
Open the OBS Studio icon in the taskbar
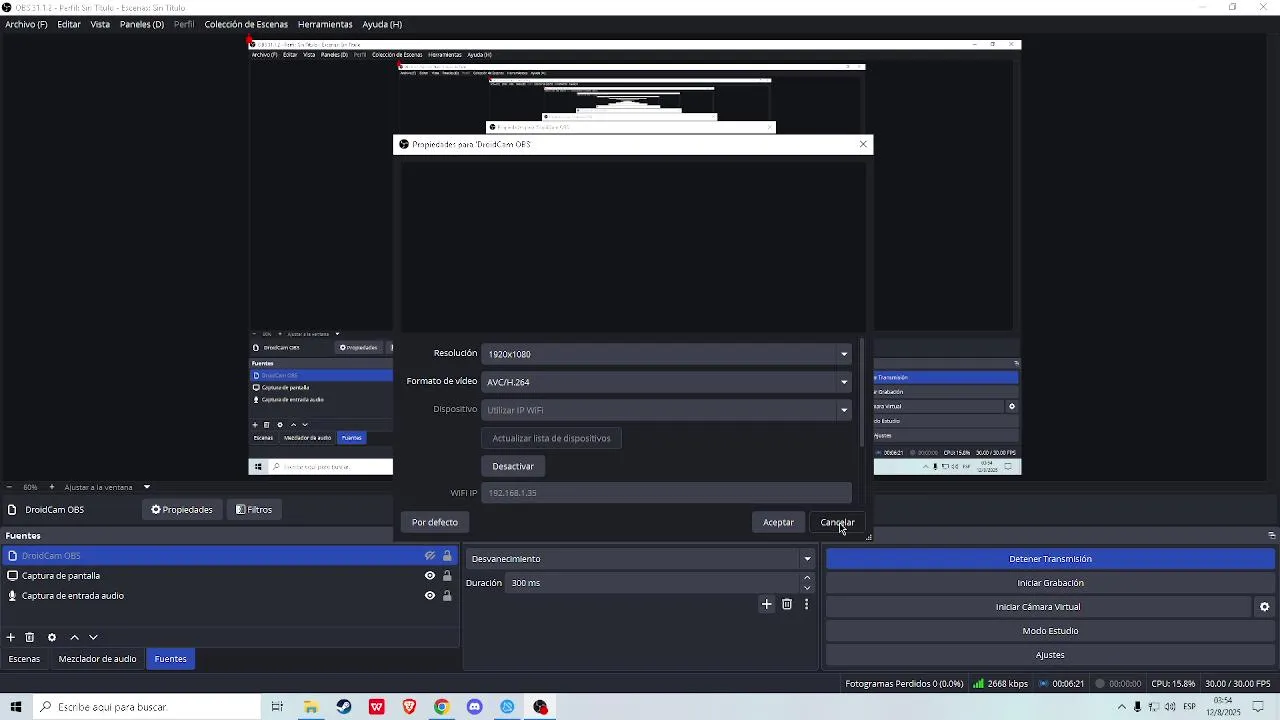click(x=541, y=707)
